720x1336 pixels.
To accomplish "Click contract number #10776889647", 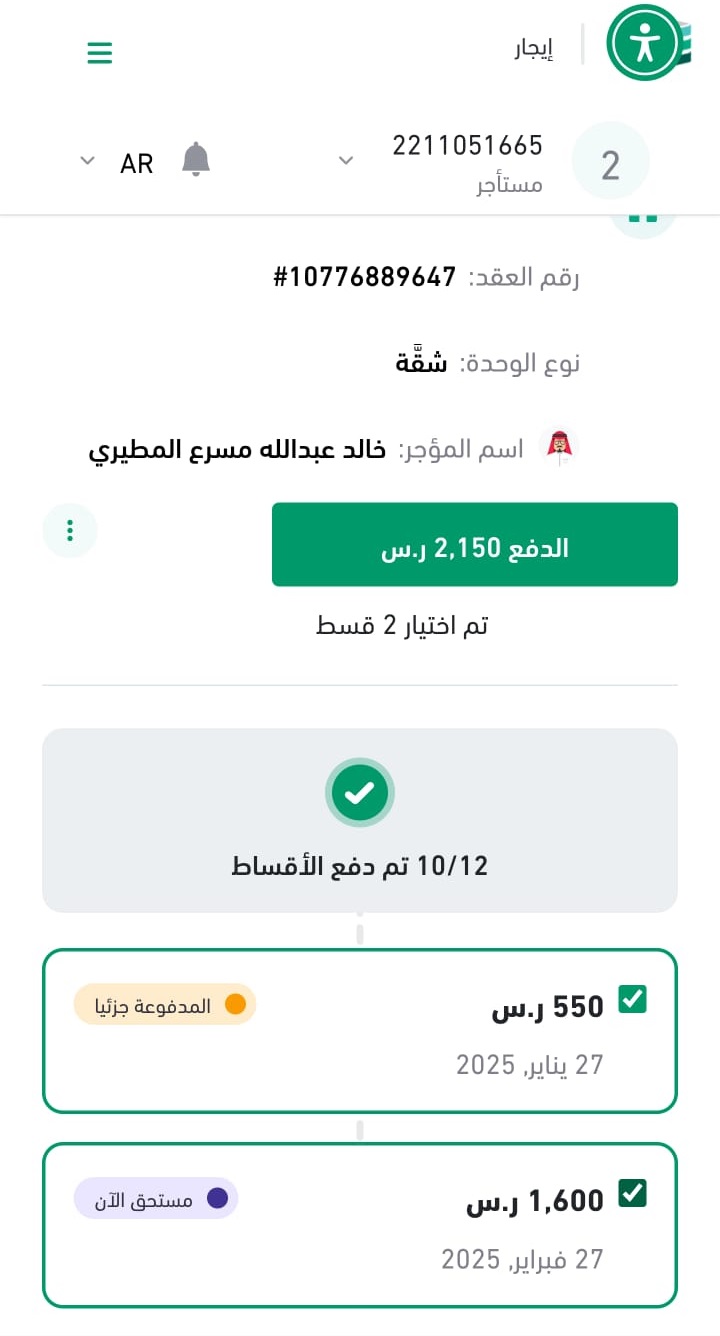I will [x=365, y=277].
